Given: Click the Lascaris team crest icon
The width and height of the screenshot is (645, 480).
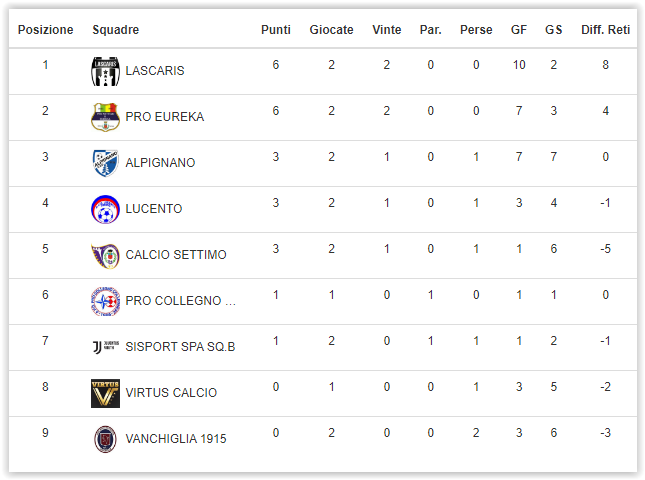Looking at the screenshot, I should [105, 71].
